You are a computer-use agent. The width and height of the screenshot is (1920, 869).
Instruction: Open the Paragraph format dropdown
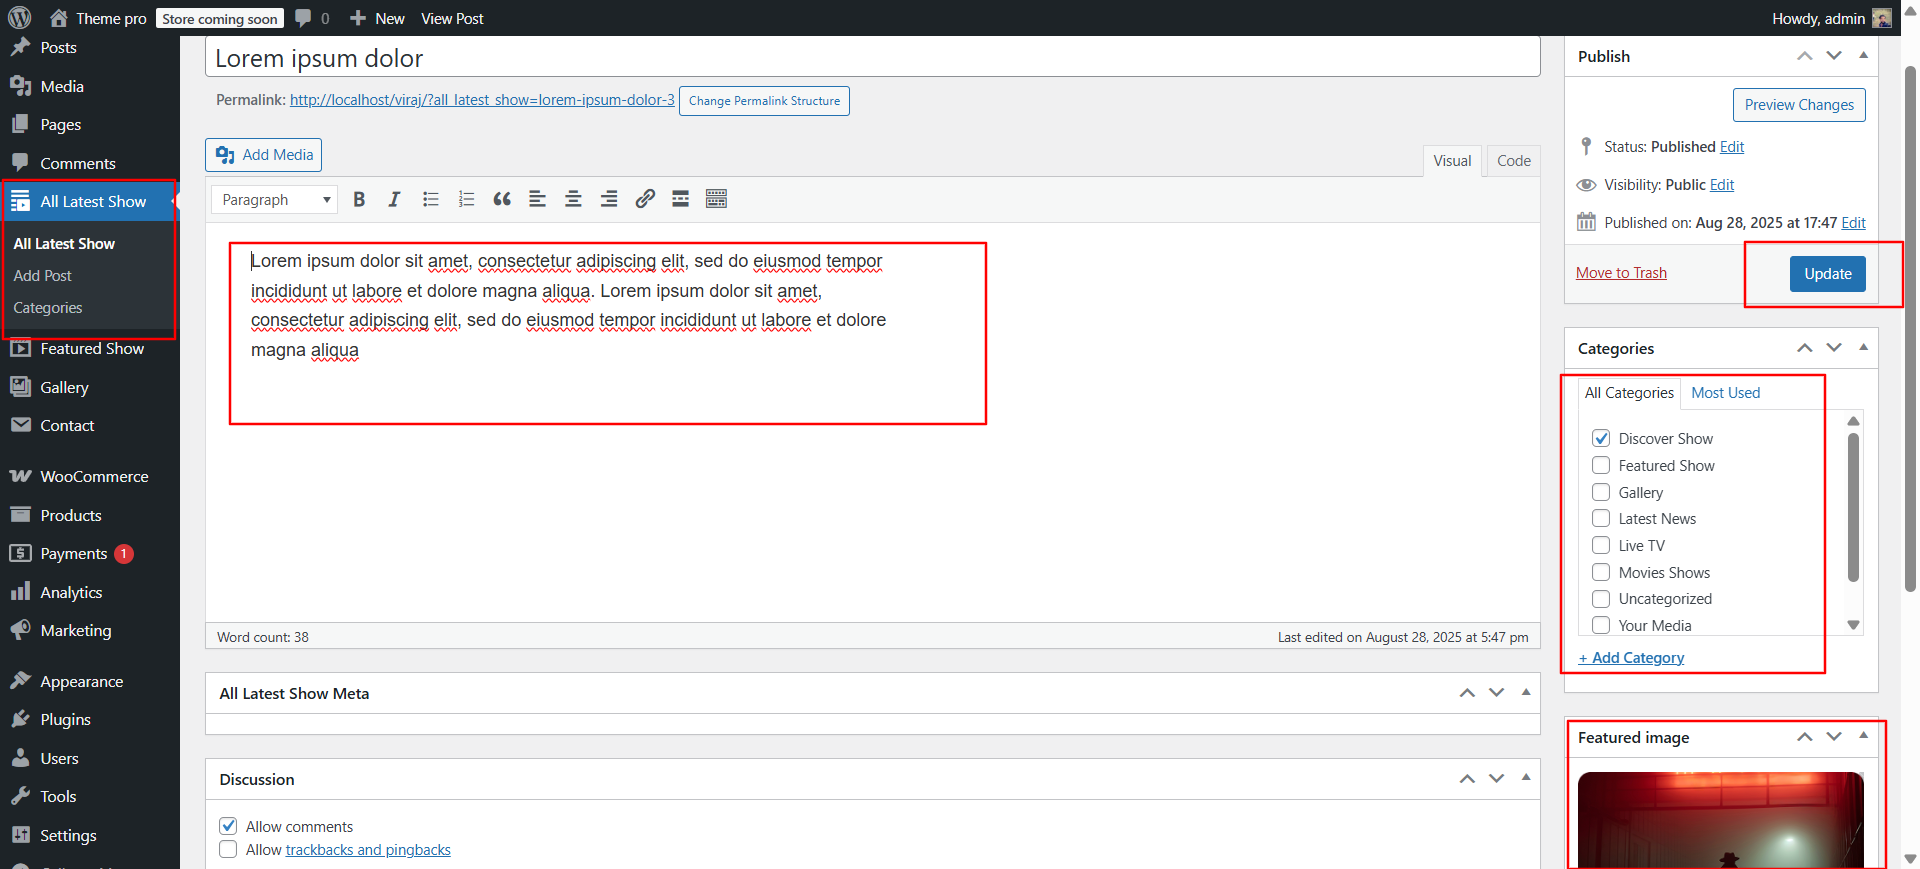point(275,200)
